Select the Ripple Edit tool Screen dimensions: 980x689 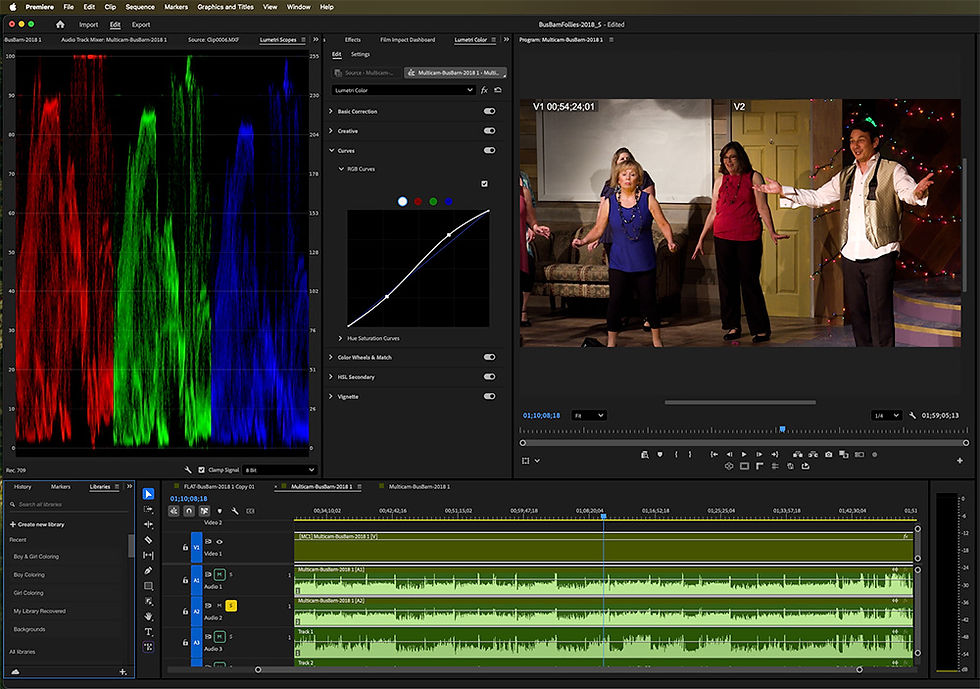coord(148,525)
